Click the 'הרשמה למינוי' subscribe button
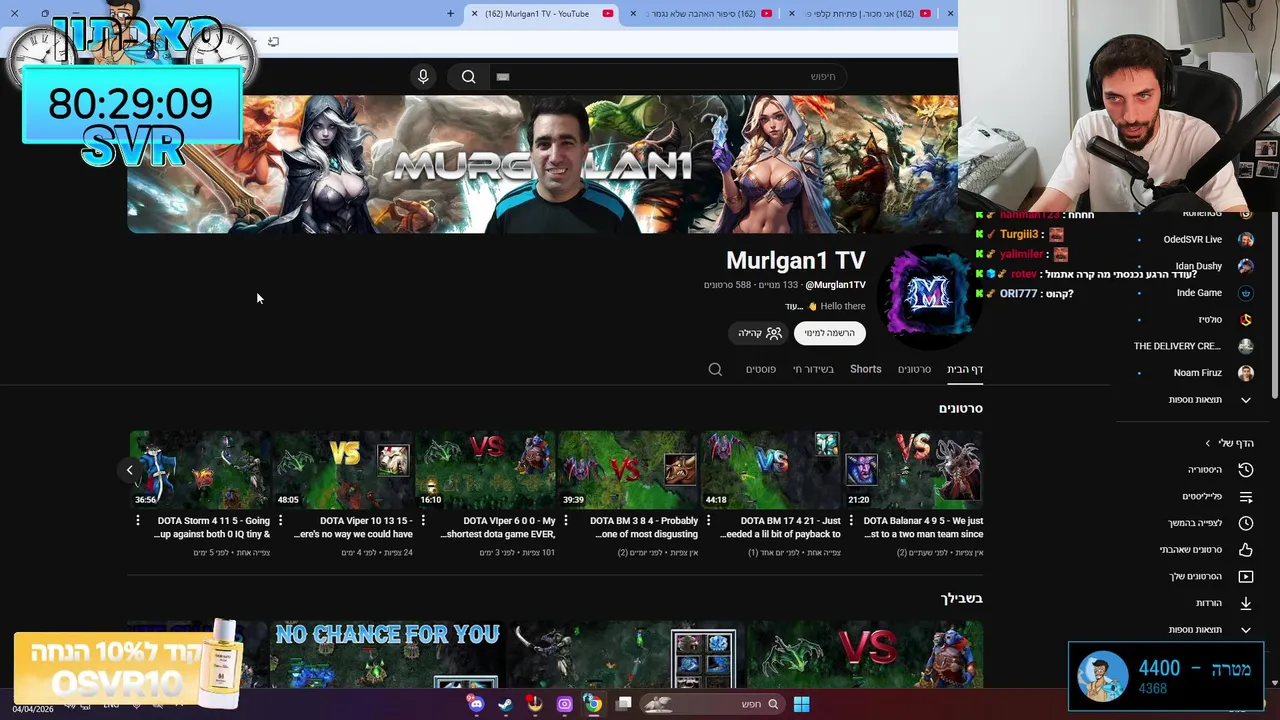Screen dimensions: 1280x720 [830, 333]
